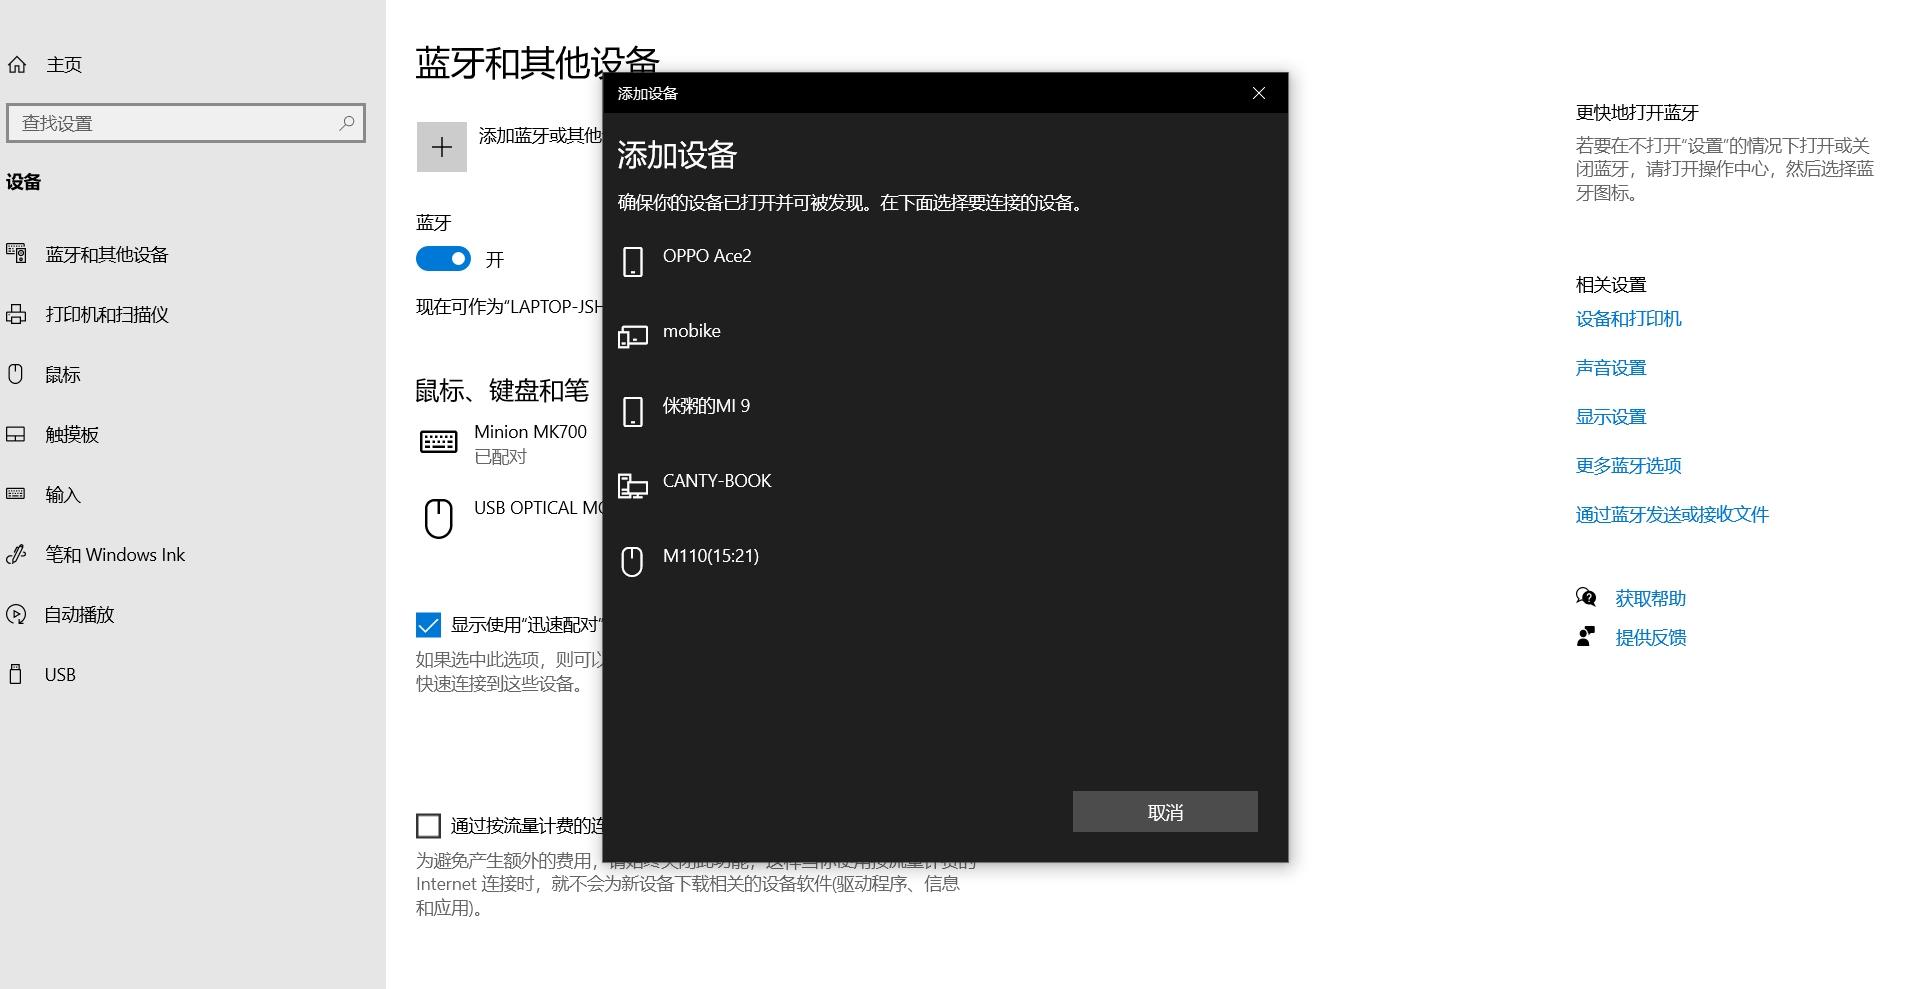Open the 自动播放 section
The width and height of the screenshot is (1906, 989).
[78, 614]
